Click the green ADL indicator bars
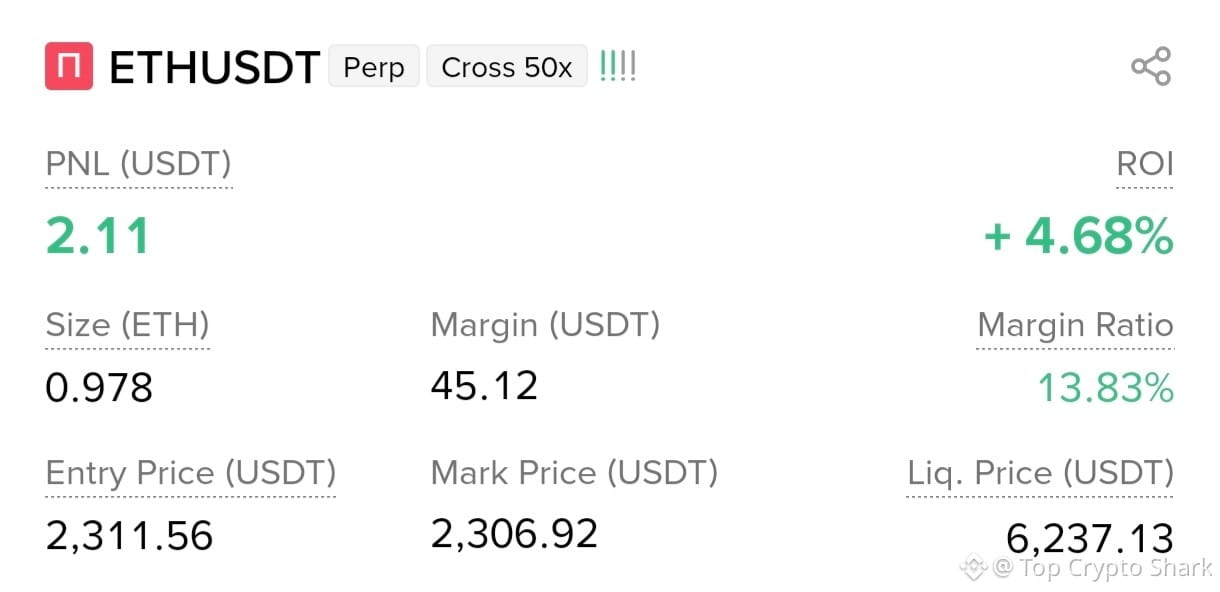The width and height of the screenshot is (1220, 592). (618, 67)
